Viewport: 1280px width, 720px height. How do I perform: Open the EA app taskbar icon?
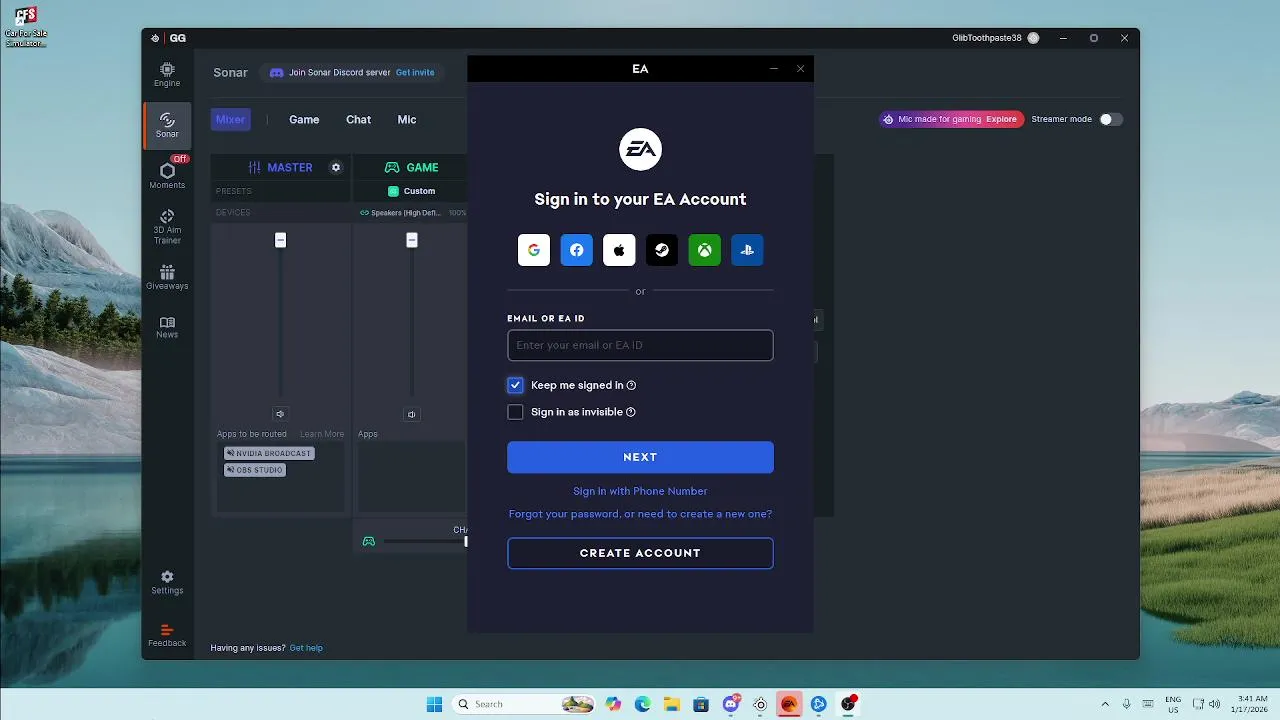(789, 704)
